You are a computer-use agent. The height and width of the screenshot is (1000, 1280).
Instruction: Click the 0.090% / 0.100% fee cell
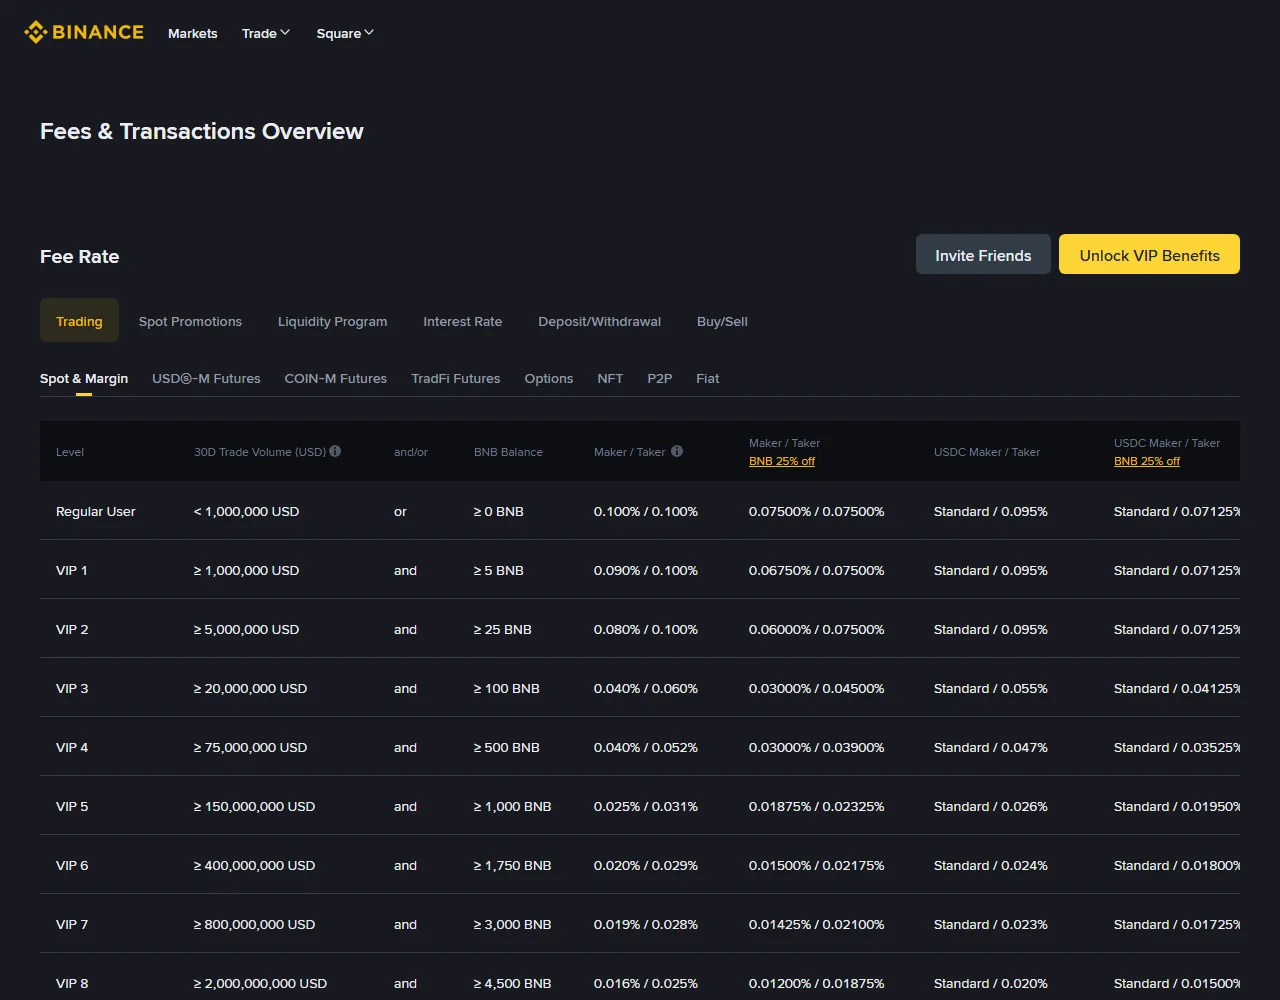(x=646, y=570)
